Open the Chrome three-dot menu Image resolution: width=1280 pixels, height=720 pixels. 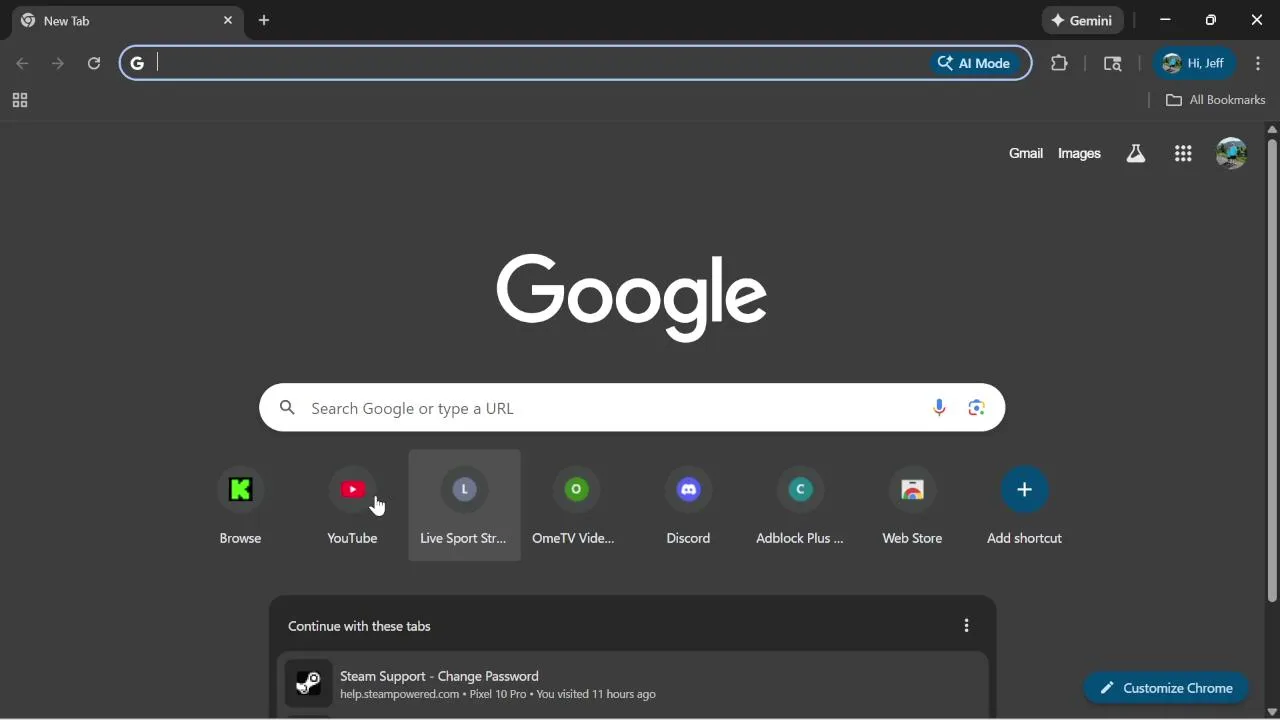[x=1258, y=63]
